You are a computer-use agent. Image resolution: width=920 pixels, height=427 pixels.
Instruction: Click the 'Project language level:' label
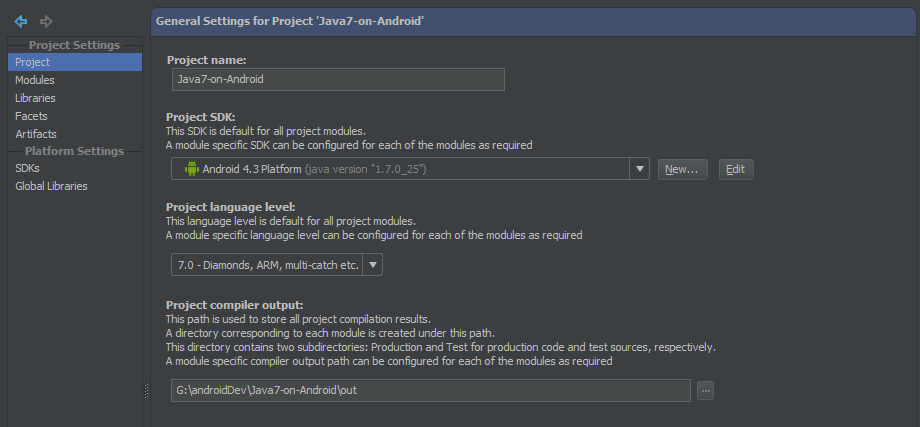point(231,206)
